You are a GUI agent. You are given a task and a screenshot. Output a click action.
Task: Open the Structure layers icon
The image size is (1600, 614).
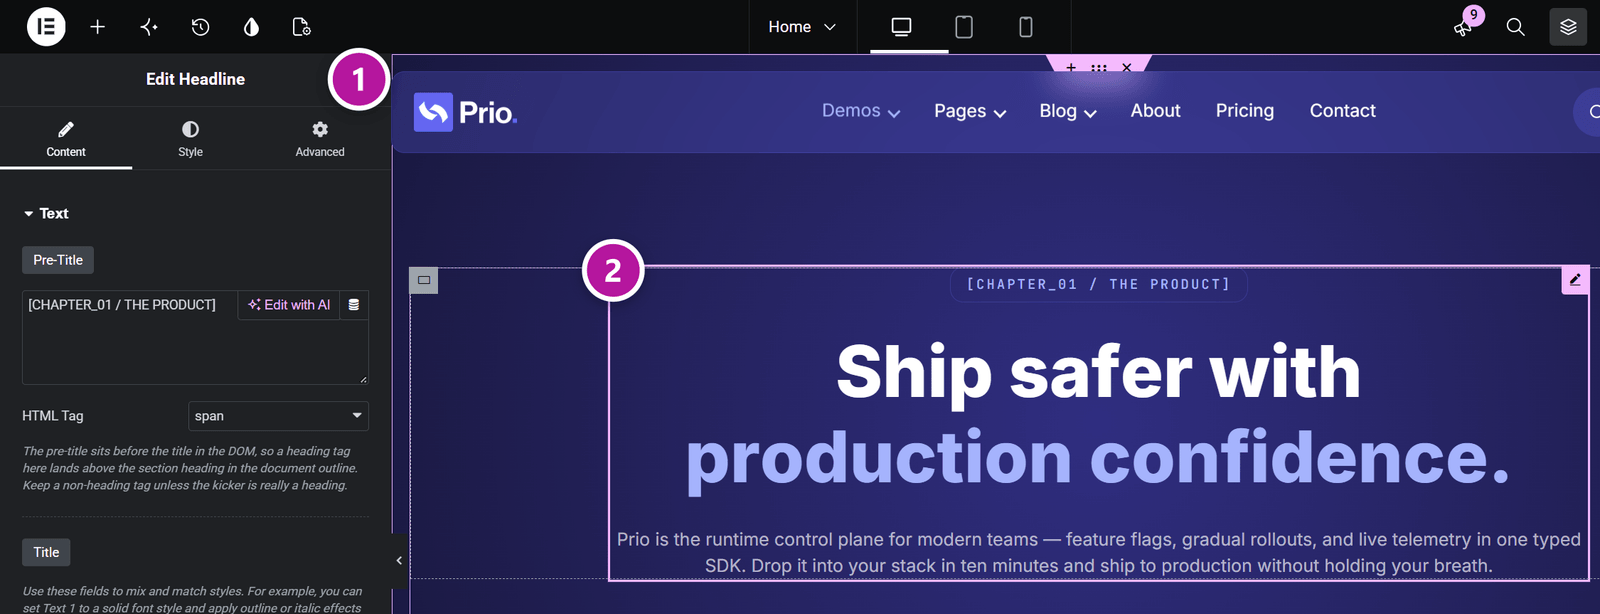(1568, 27)
